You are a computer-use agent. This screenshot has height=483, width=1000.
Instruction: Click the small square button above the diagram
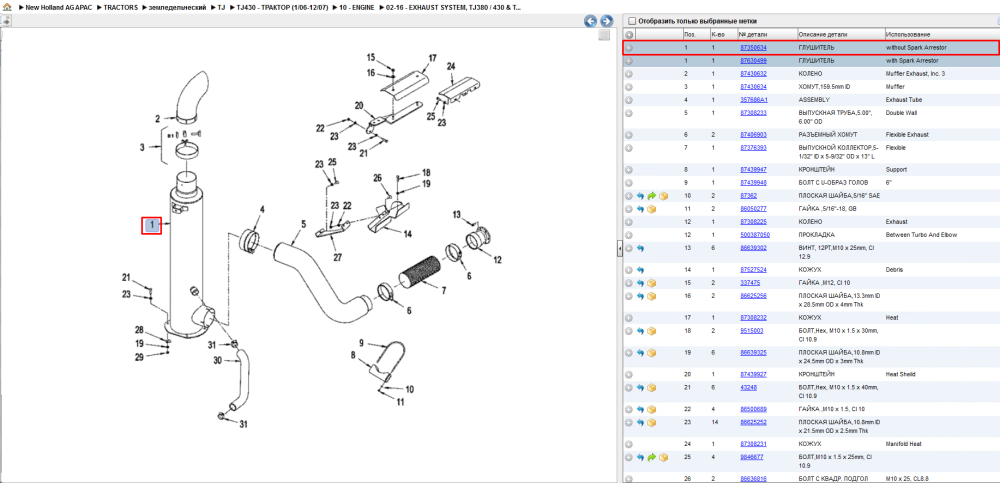(604, 36)
